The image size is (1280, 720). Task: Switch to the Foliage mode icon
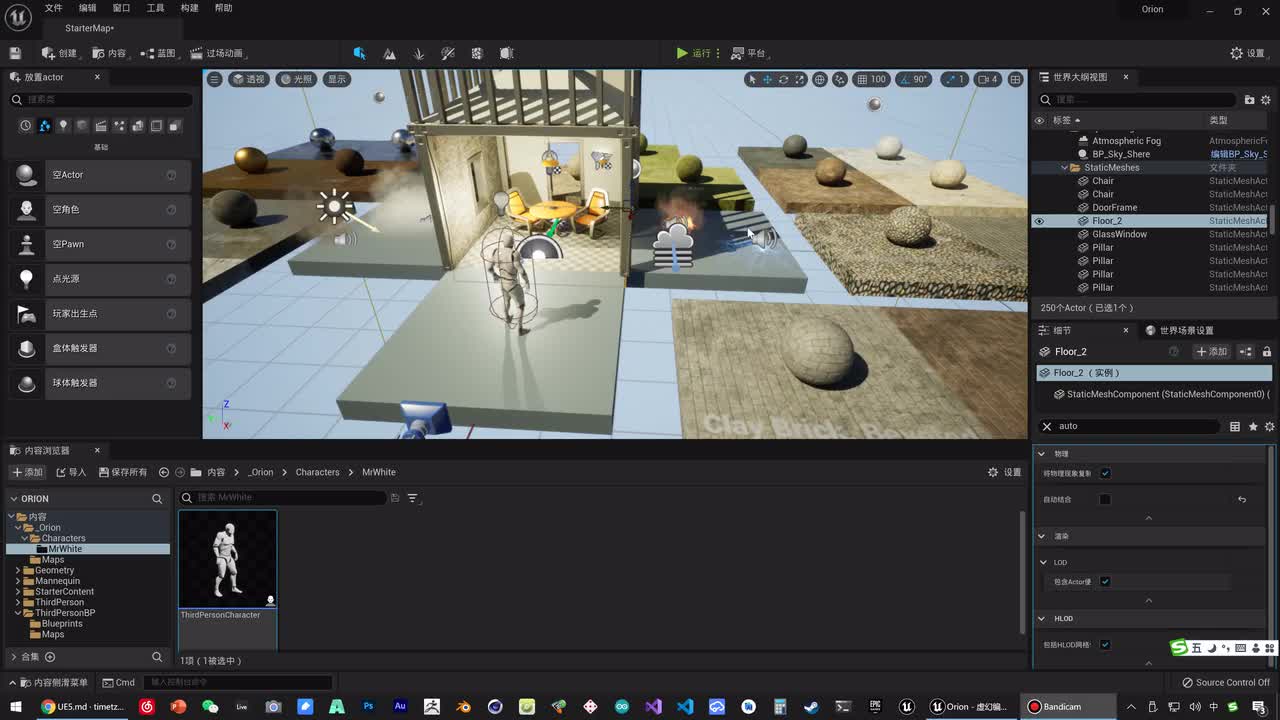[x=418, y=53]
